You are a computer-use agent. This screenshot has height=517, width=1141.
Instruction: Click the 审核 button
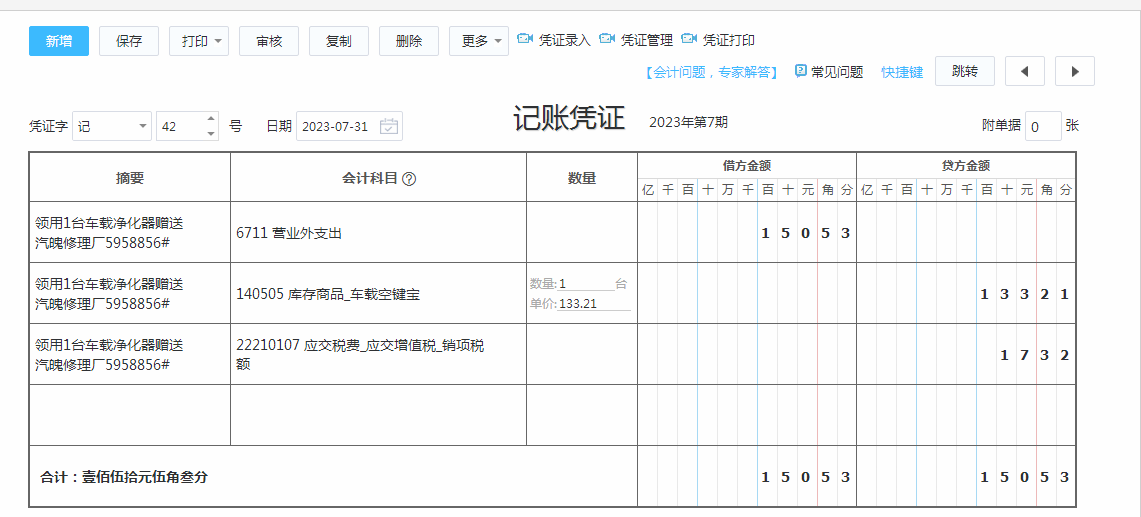point(269,41)
